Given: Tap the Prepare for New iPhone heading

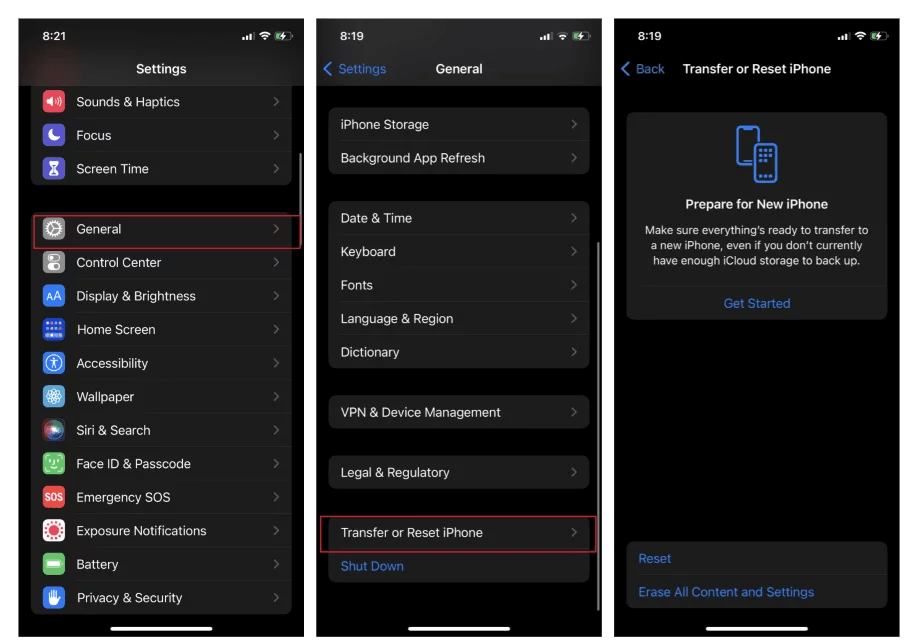Looking at the screenshot, I should 756,204.
